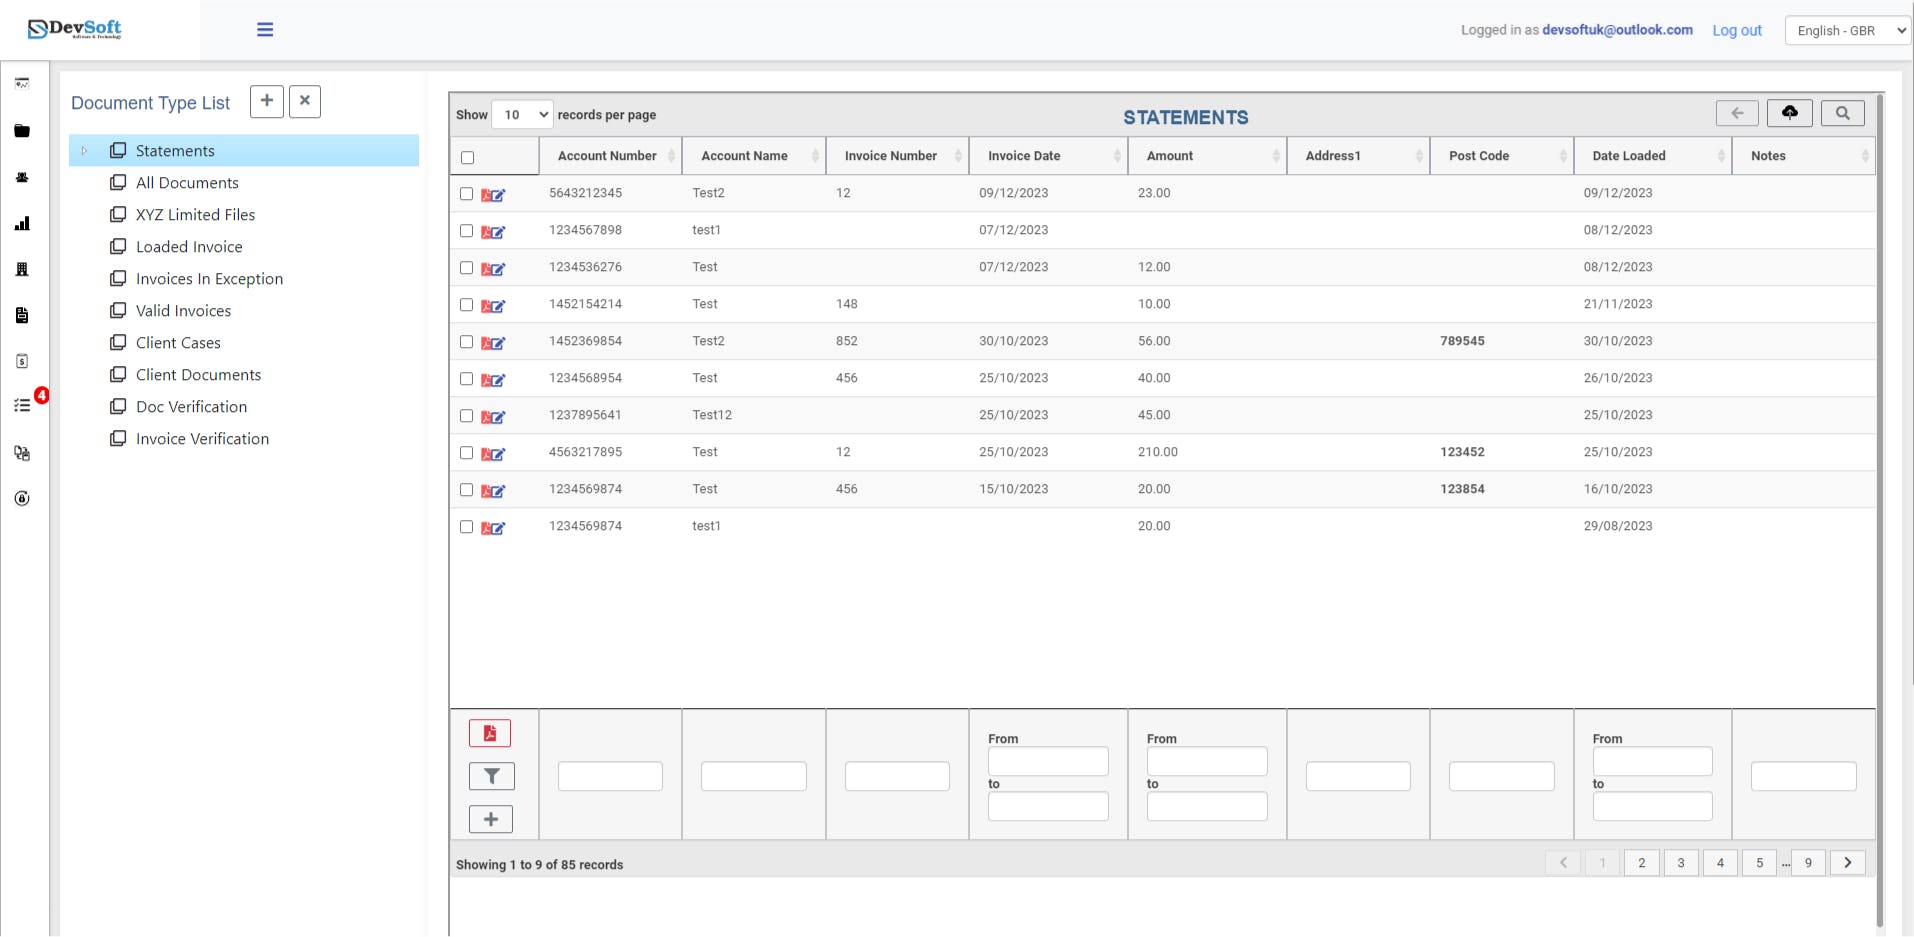
Task: Open the filter funnel icon below the table
Action: [x=490, y=776]
